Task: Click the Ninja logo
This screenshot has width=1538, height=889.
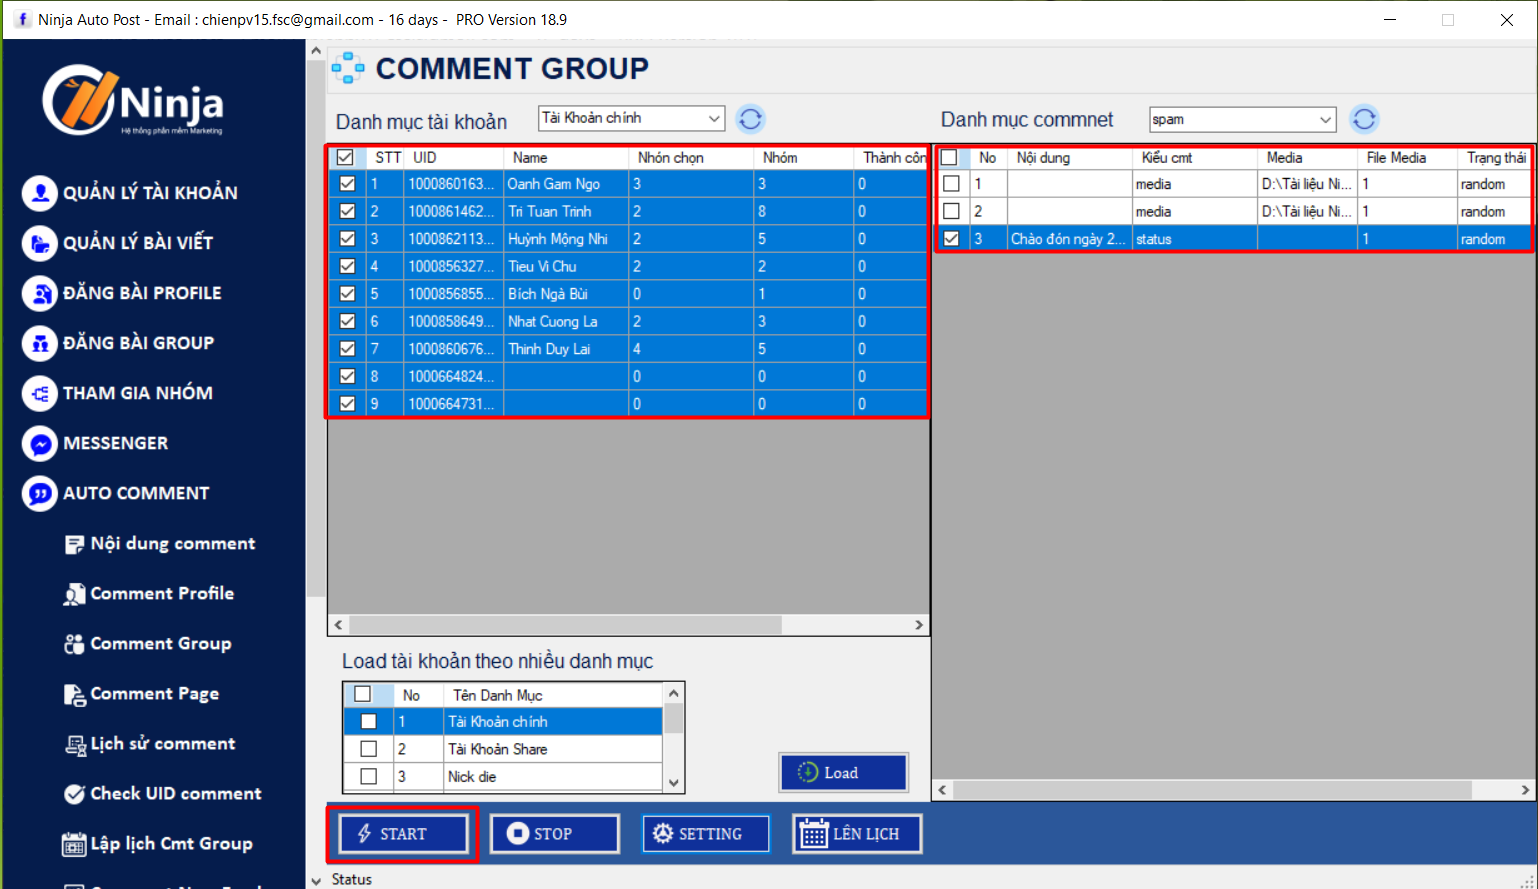Action: pyautogui.click(x=133, y=100)
